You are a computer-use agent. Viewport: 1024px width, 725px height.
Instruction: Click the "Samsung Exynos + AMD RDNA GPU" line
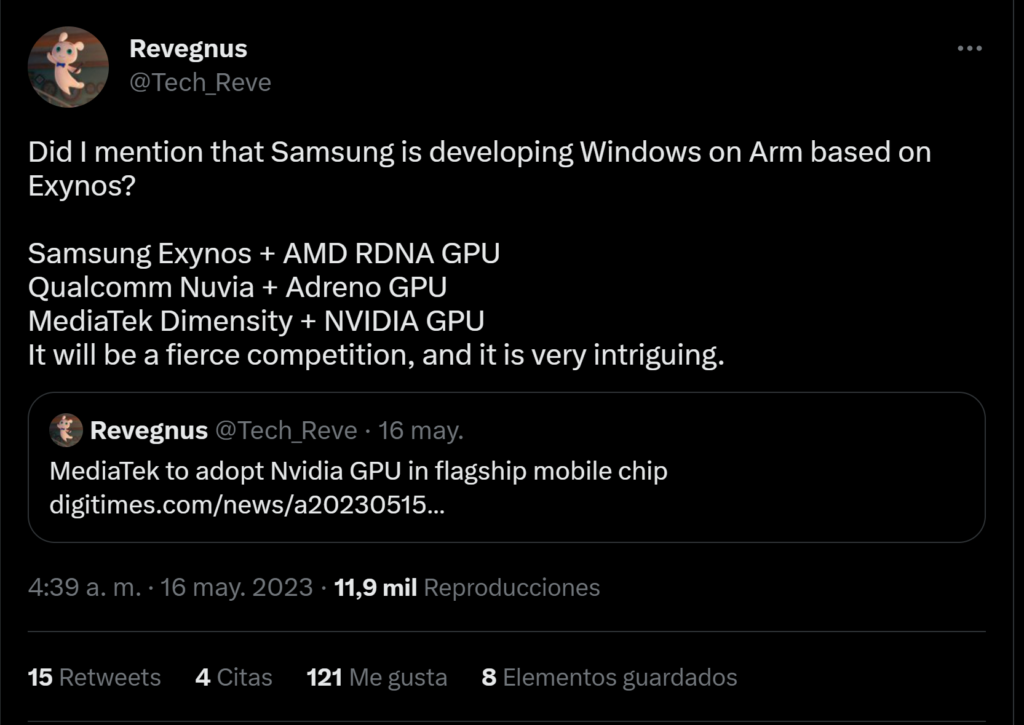point(264,254)
